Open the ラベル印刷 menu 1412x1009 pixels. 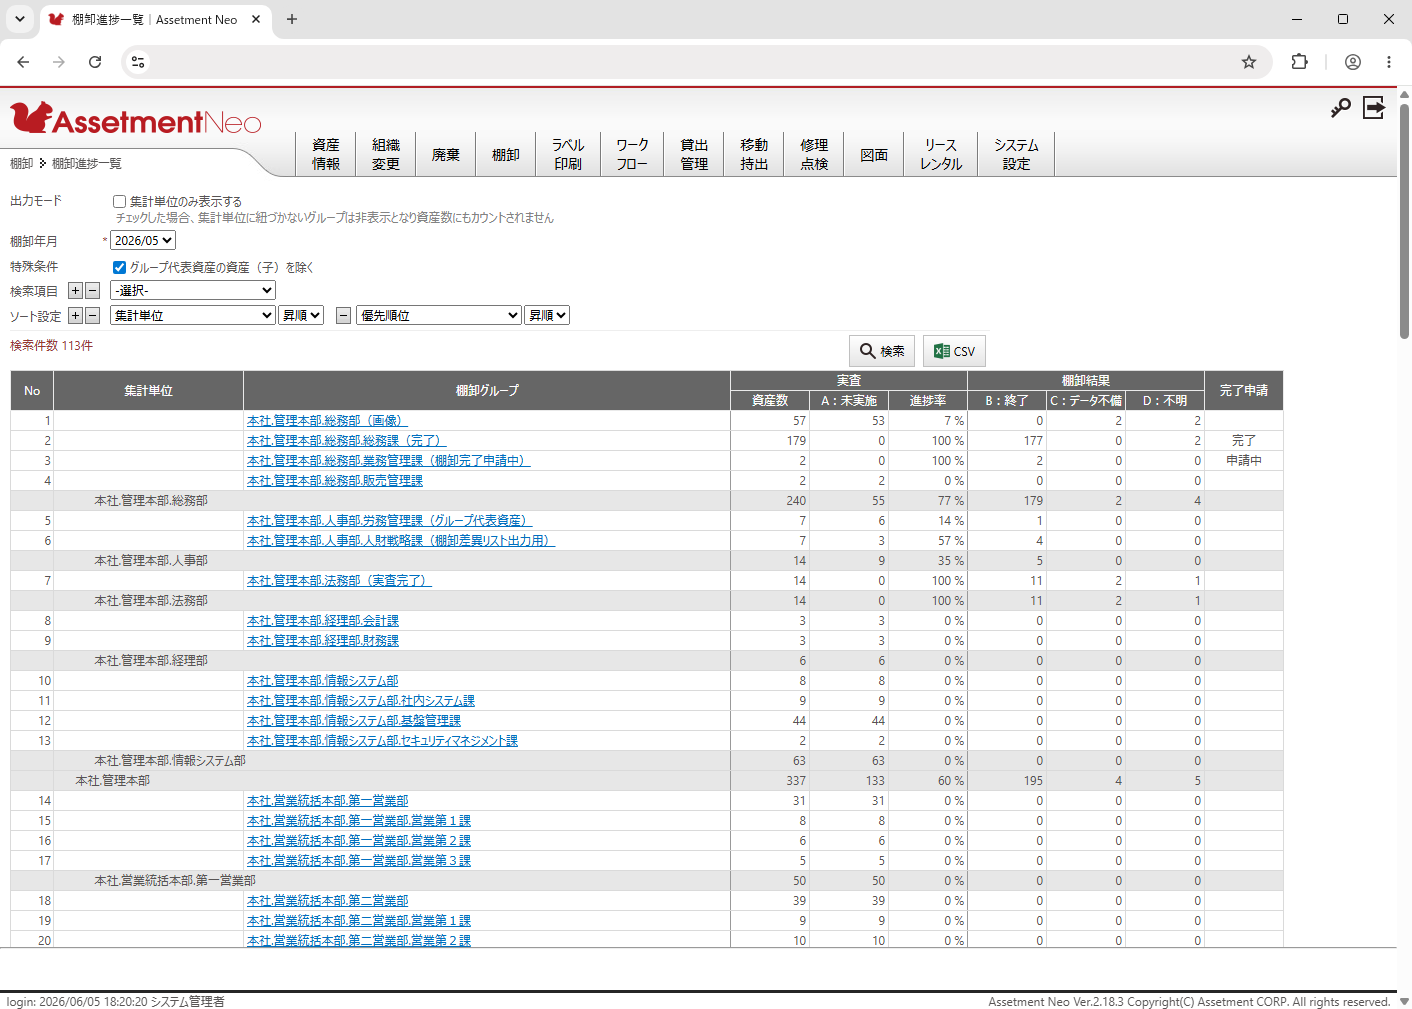(568, 155)
